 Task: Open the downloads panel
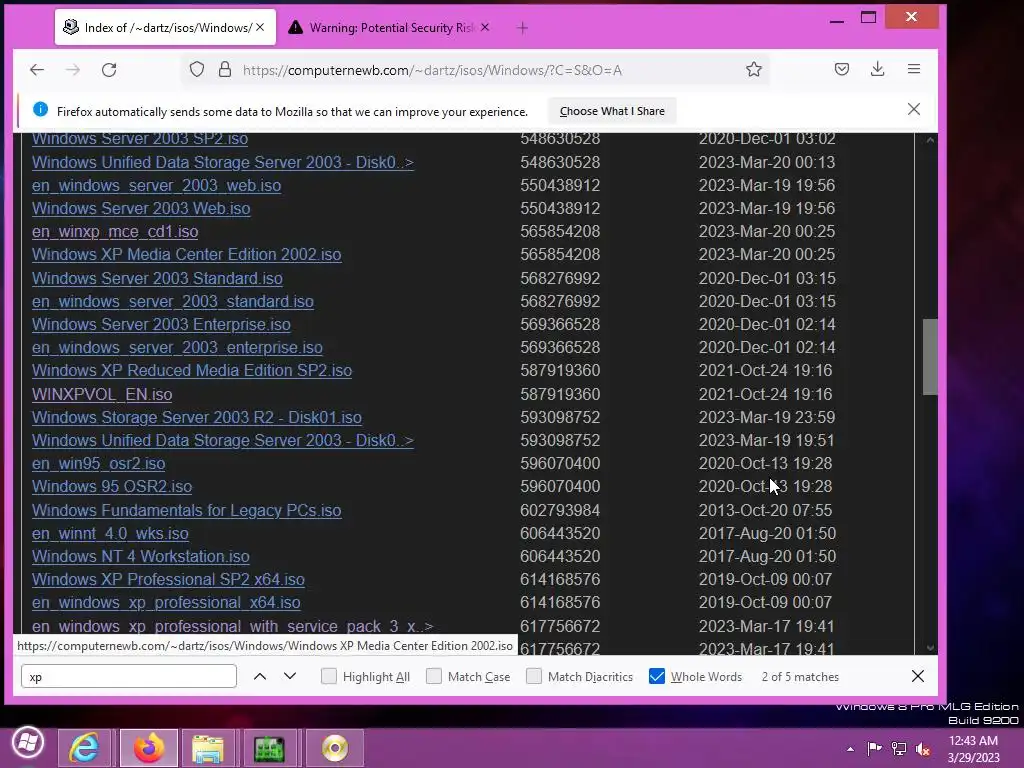878,69
